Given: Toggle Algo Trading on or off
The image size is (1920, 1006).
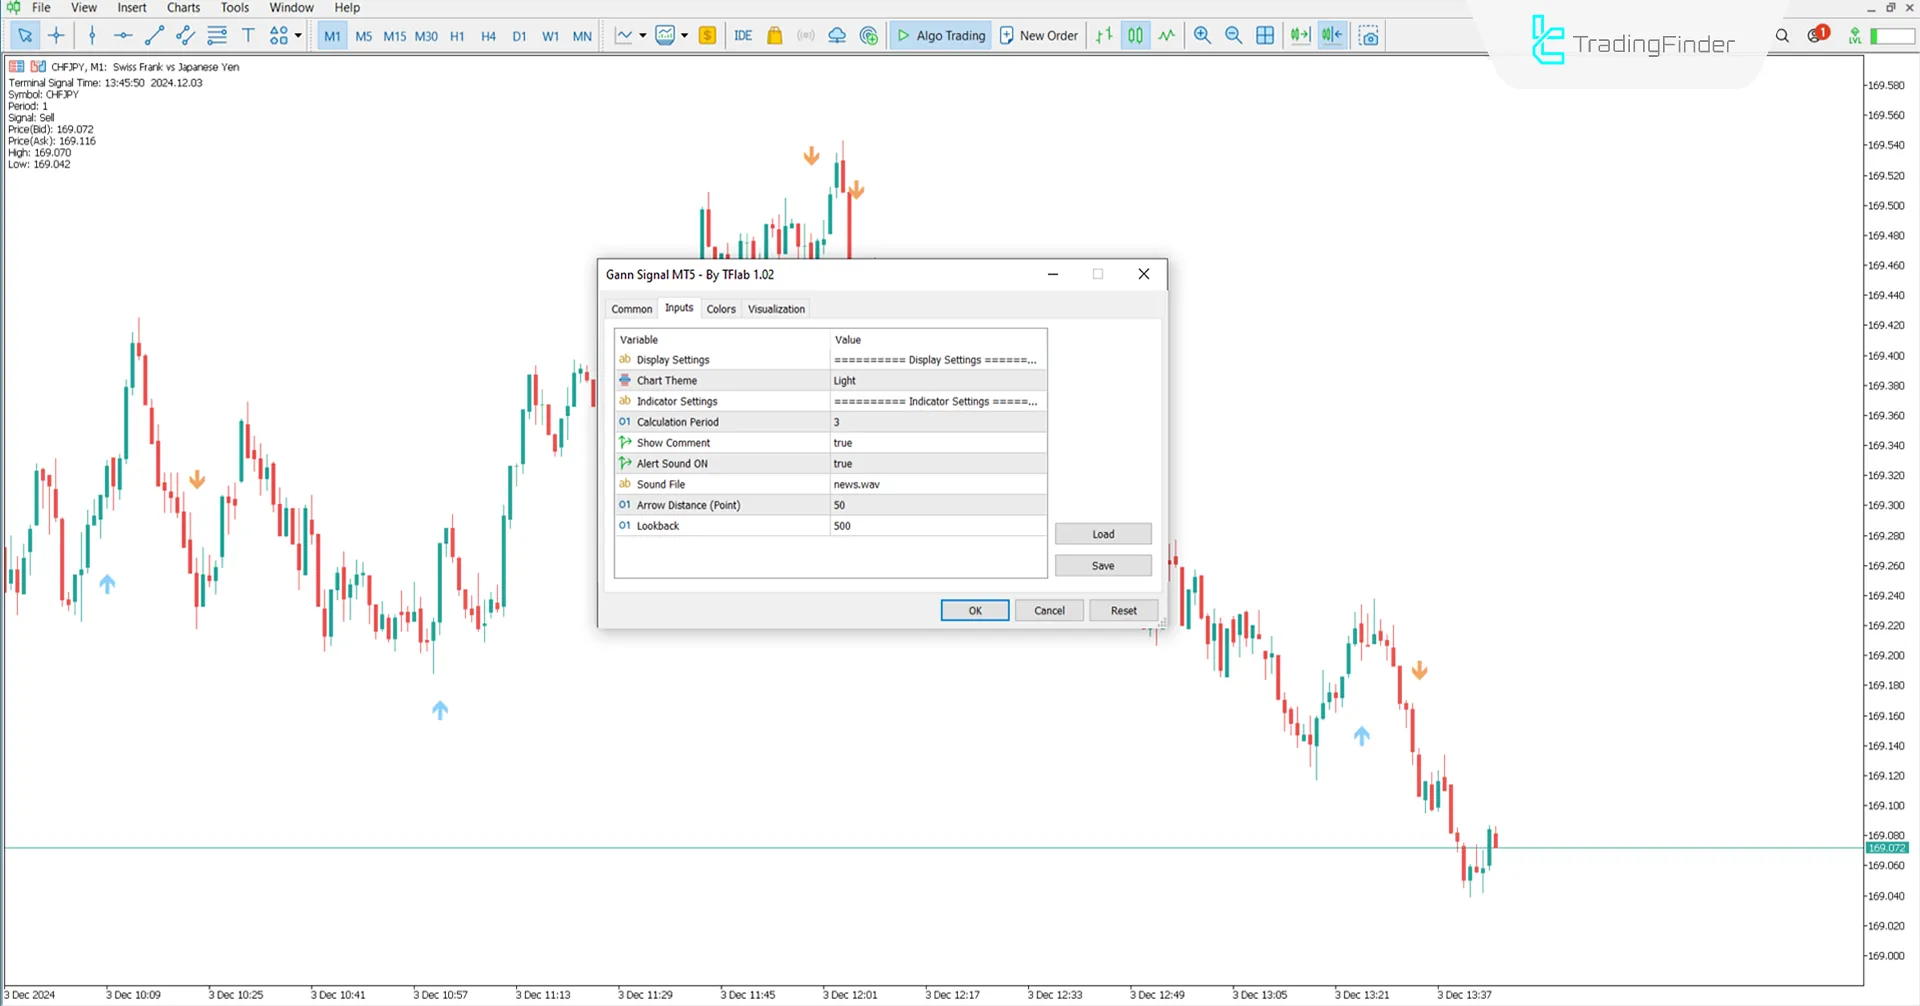Looking at the screenshot, I should coord(940,35).
